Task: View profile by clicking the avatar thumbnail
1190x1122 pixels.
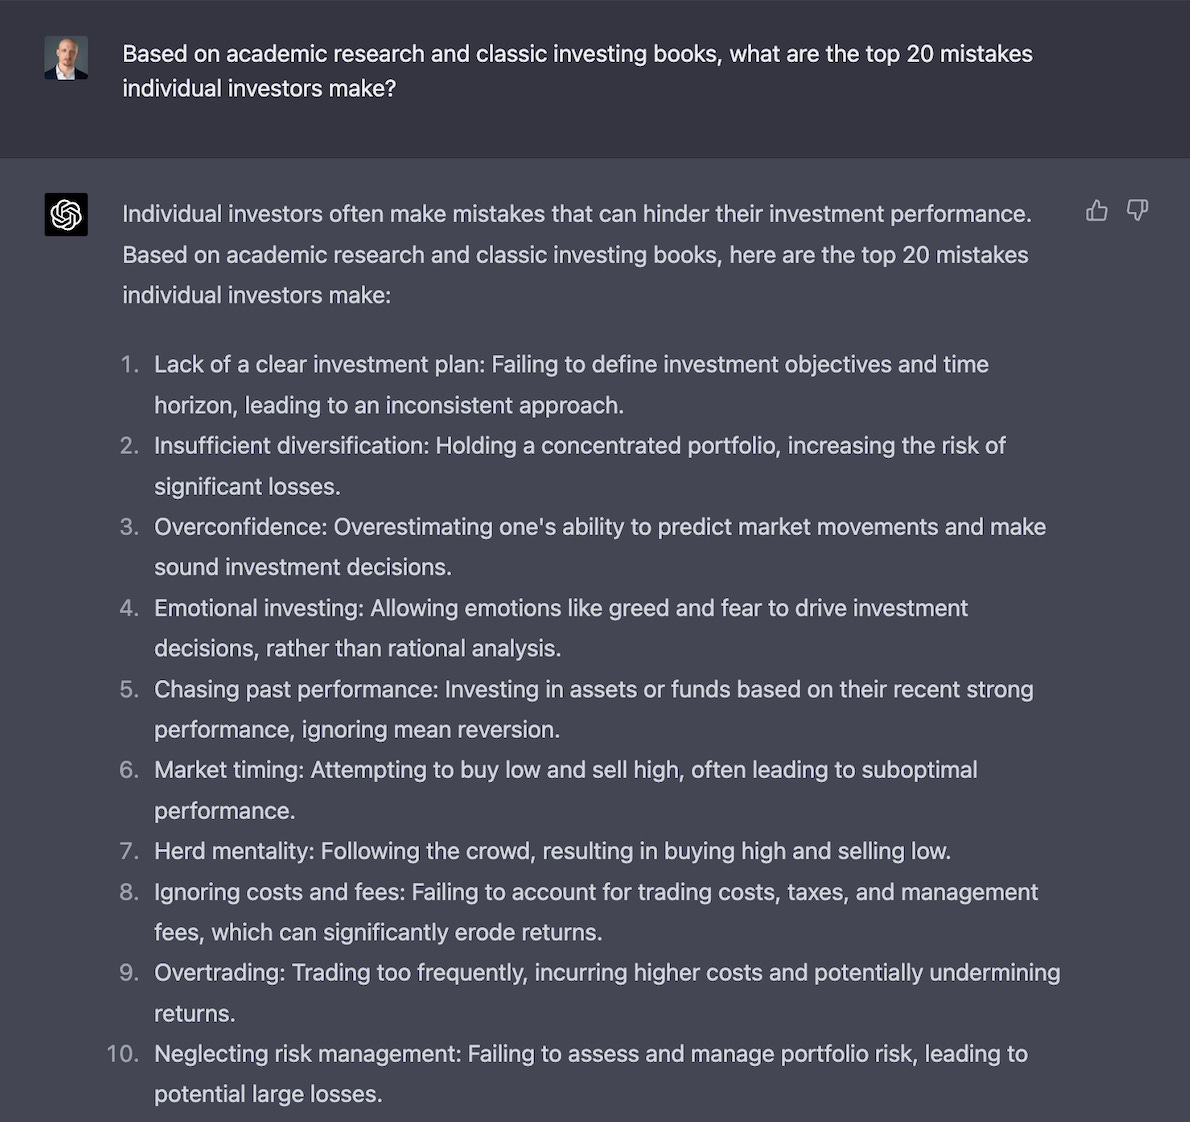Action: point(66,57)
